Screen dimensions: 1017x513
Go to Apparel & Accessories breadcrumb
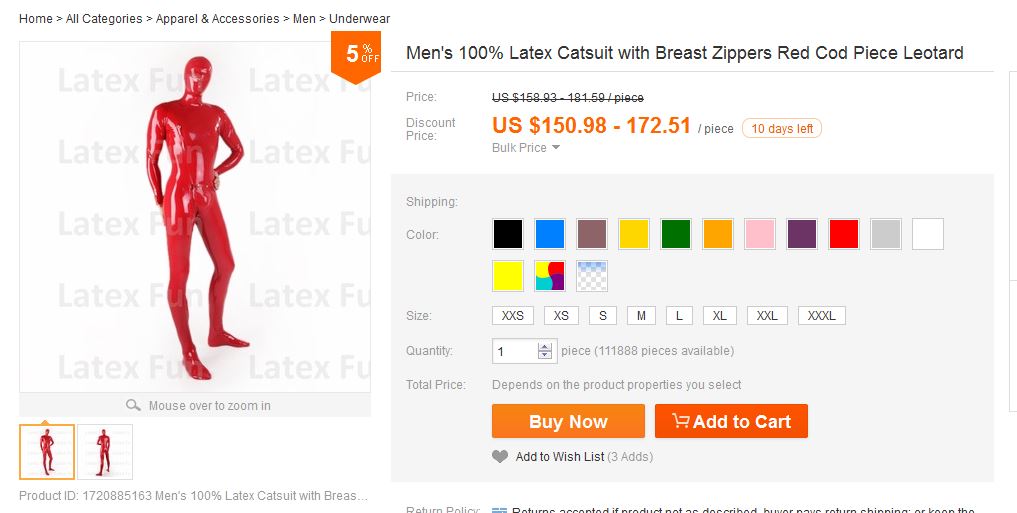218,19
